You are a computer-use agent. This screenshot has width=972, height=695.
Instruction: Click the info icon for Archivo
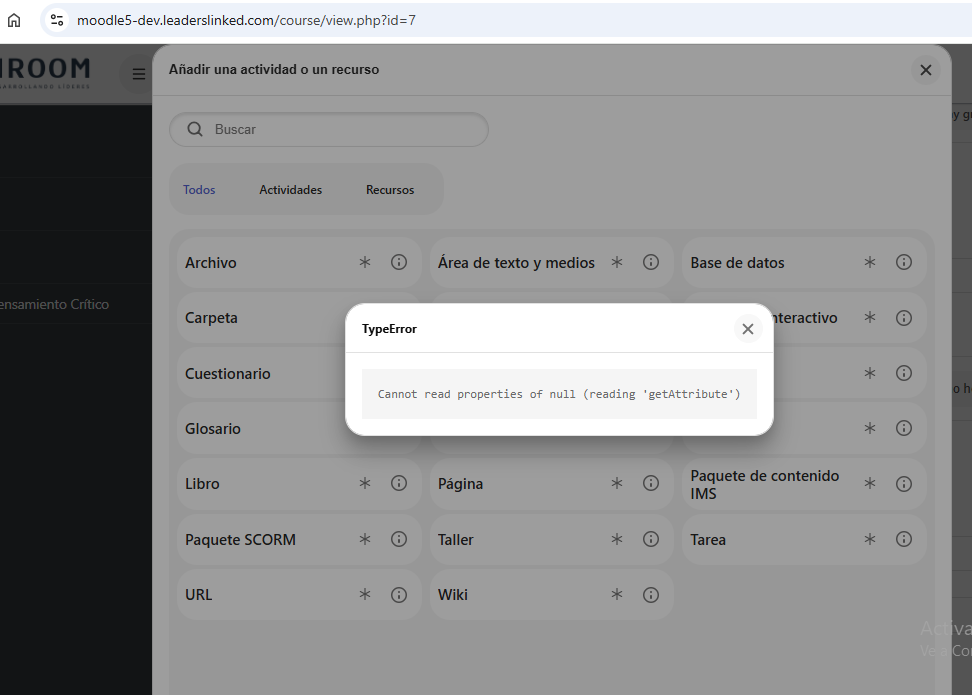click(399, 262)
